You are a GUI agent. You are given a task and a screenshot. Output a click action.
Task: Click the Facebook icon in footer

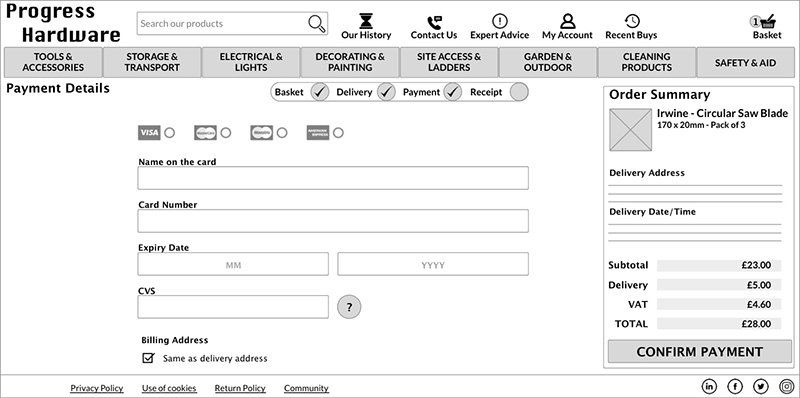click(x=735, y=387)
